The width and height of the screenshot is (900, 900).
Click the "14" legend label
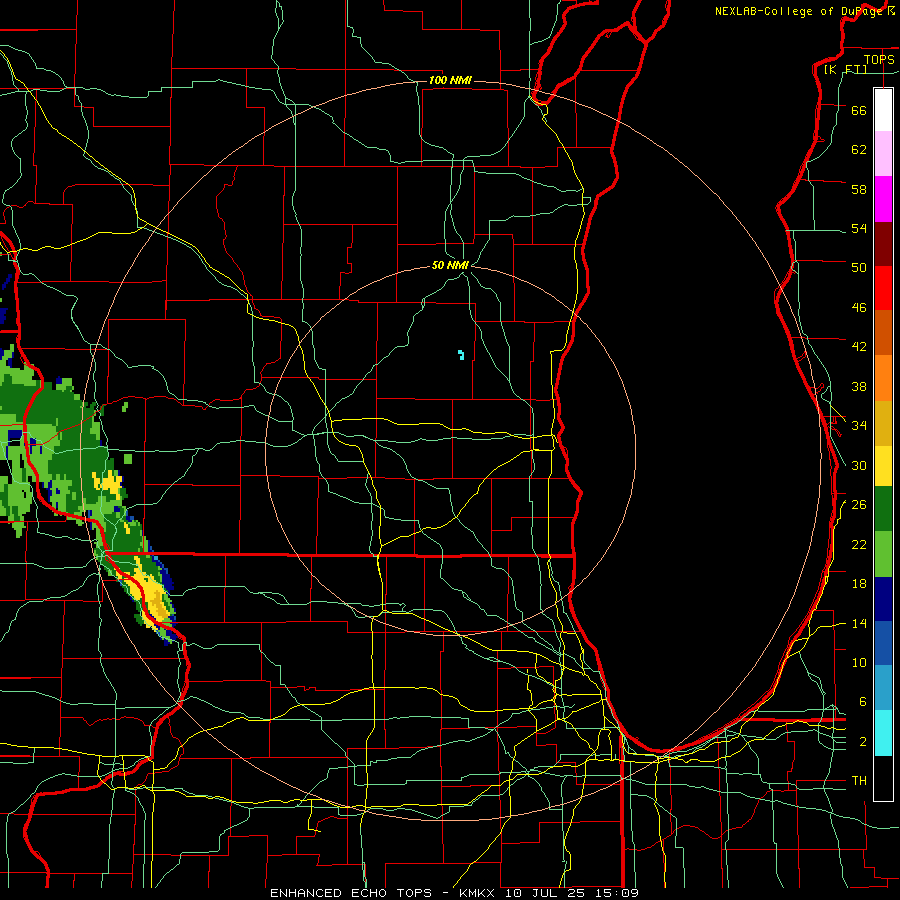pyautogui.click(x=859, y=623)
